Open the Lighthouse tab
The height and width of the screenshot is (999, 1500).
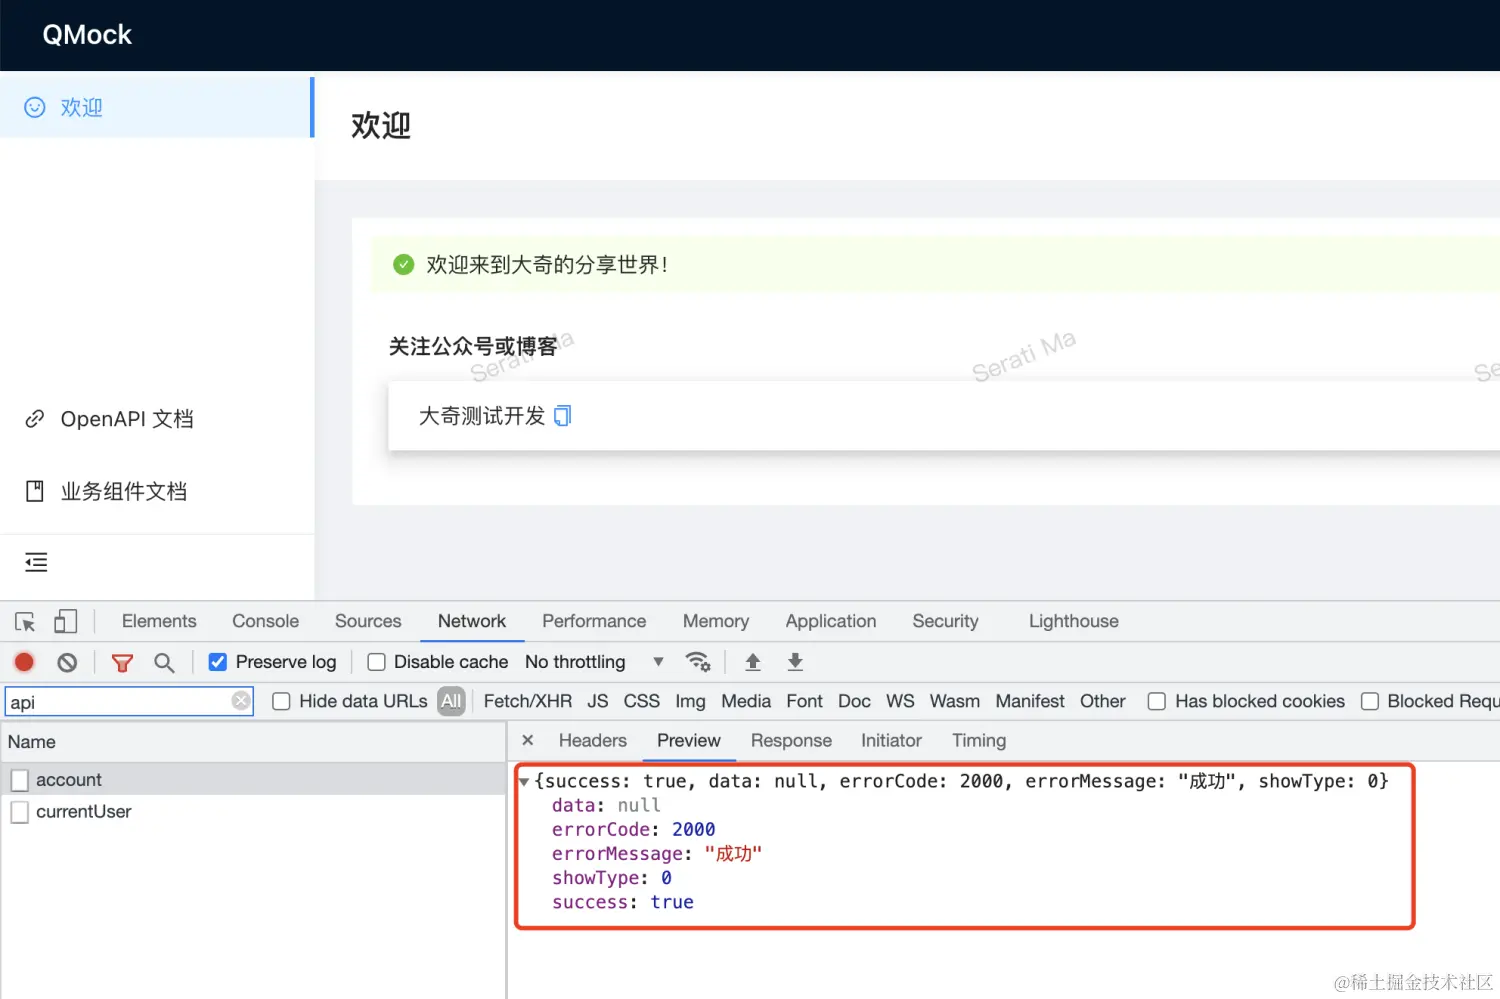point(1074,621)
